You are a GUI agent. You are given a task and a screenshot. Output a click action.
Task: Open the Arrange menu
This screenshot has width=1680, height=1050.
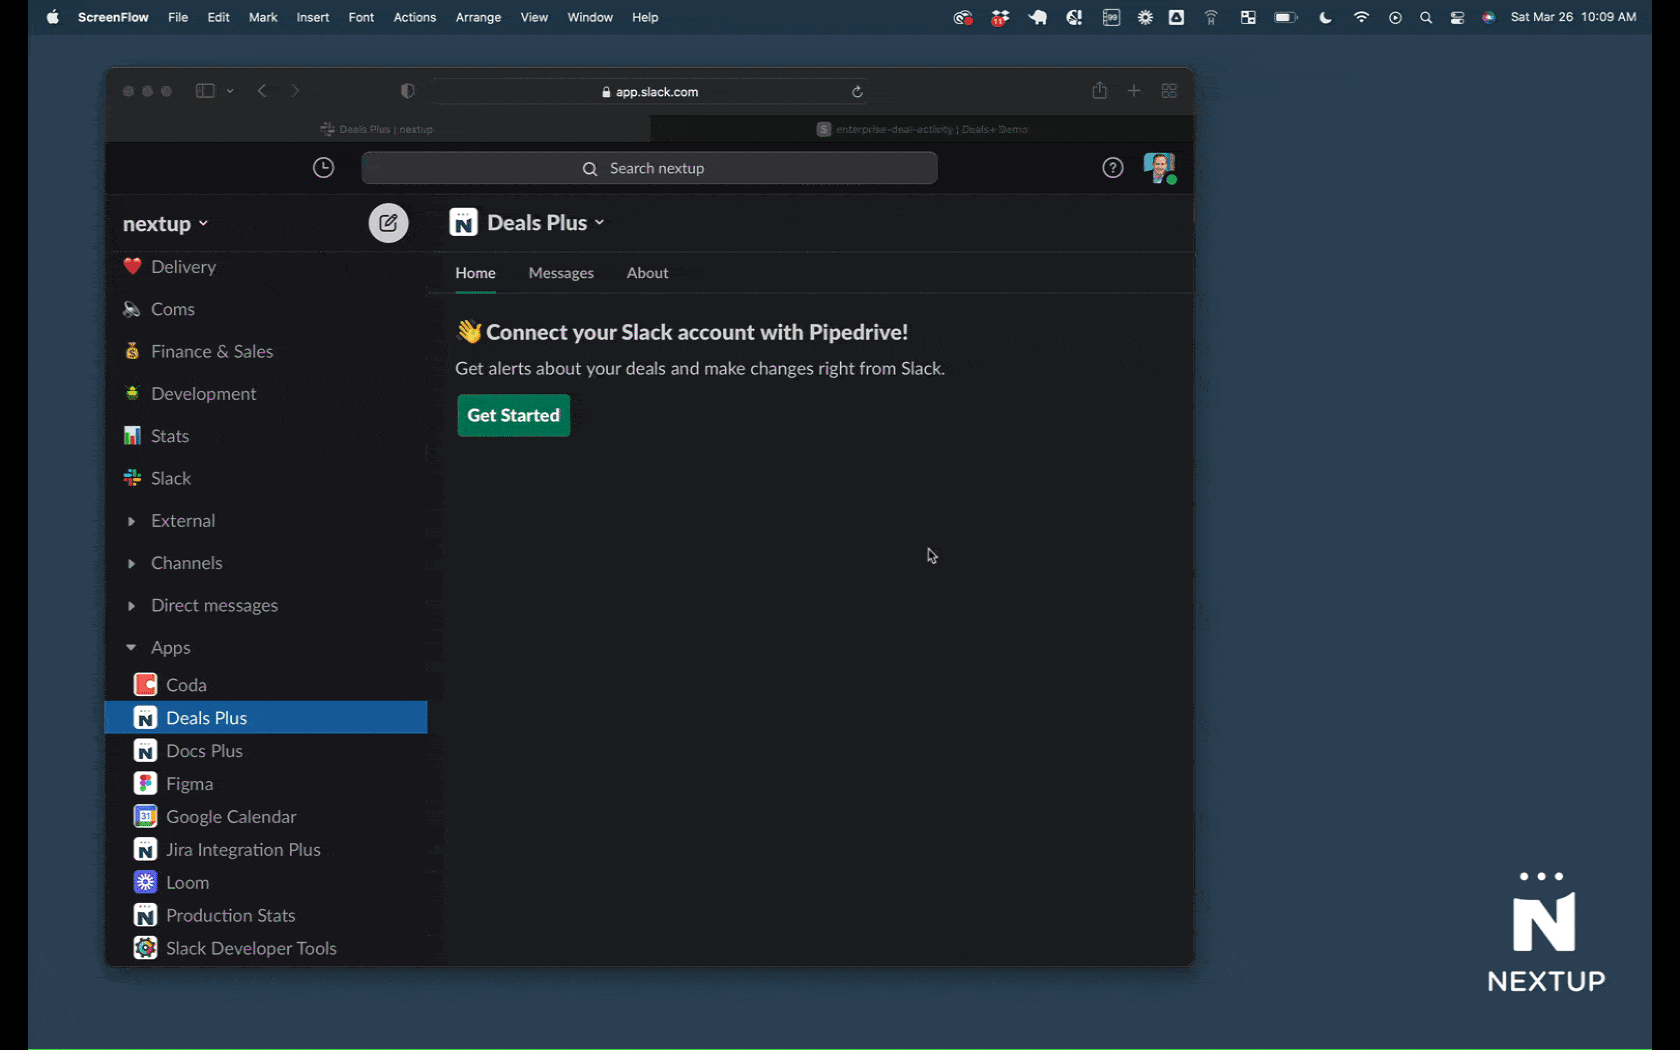click(x=478, y=17)
